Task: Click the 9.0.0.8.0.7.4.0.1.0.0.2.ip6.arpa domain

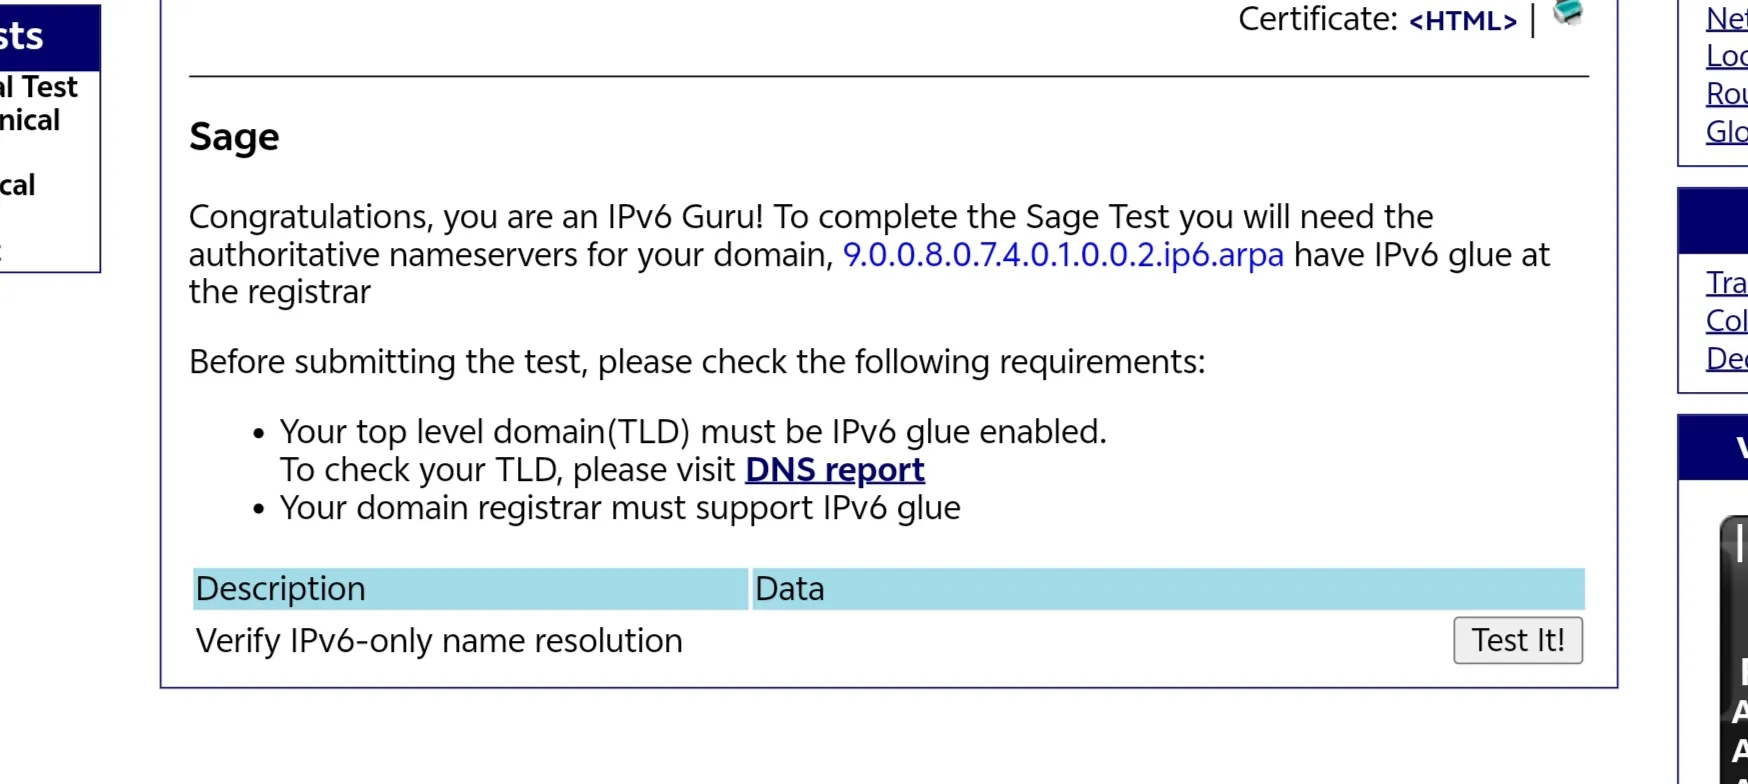Action: (1063, 255)
